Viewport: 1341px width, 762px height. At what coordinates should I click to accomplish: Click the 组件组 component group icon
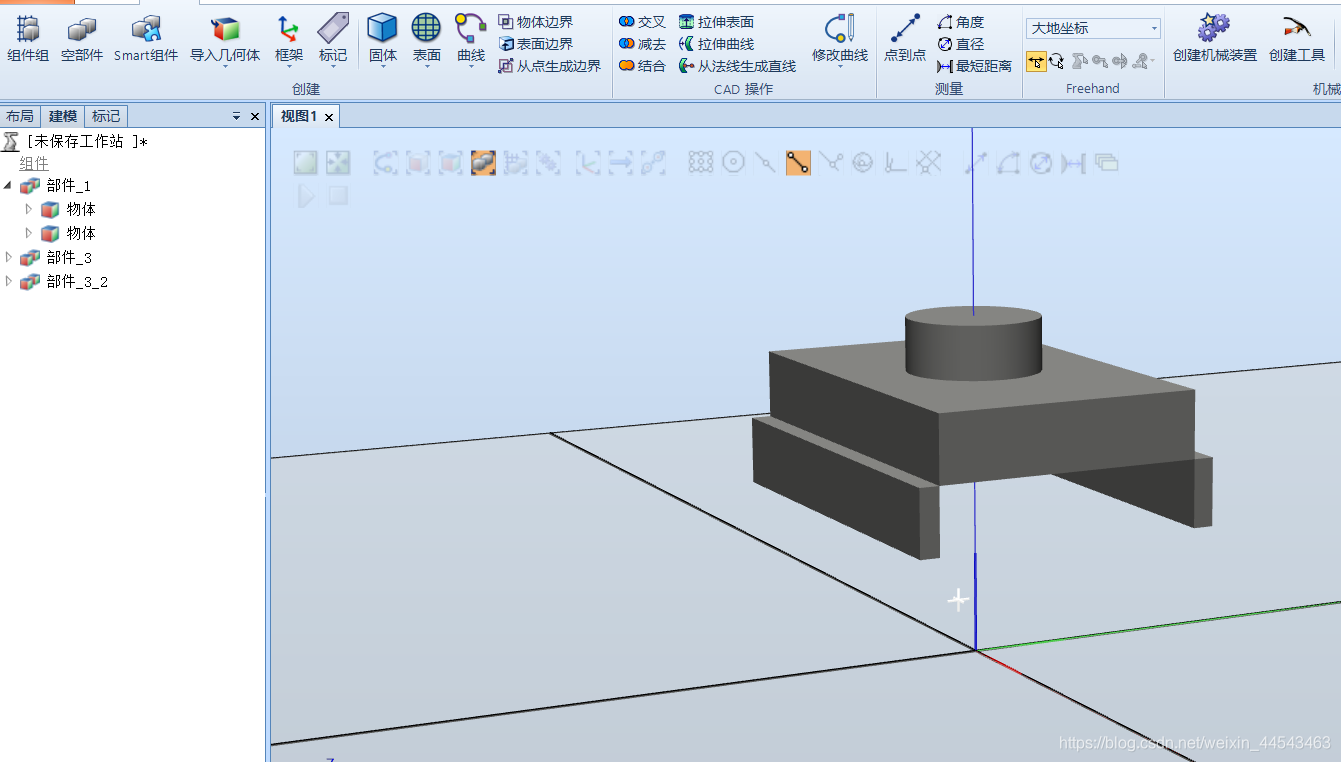tap(28, 29)
